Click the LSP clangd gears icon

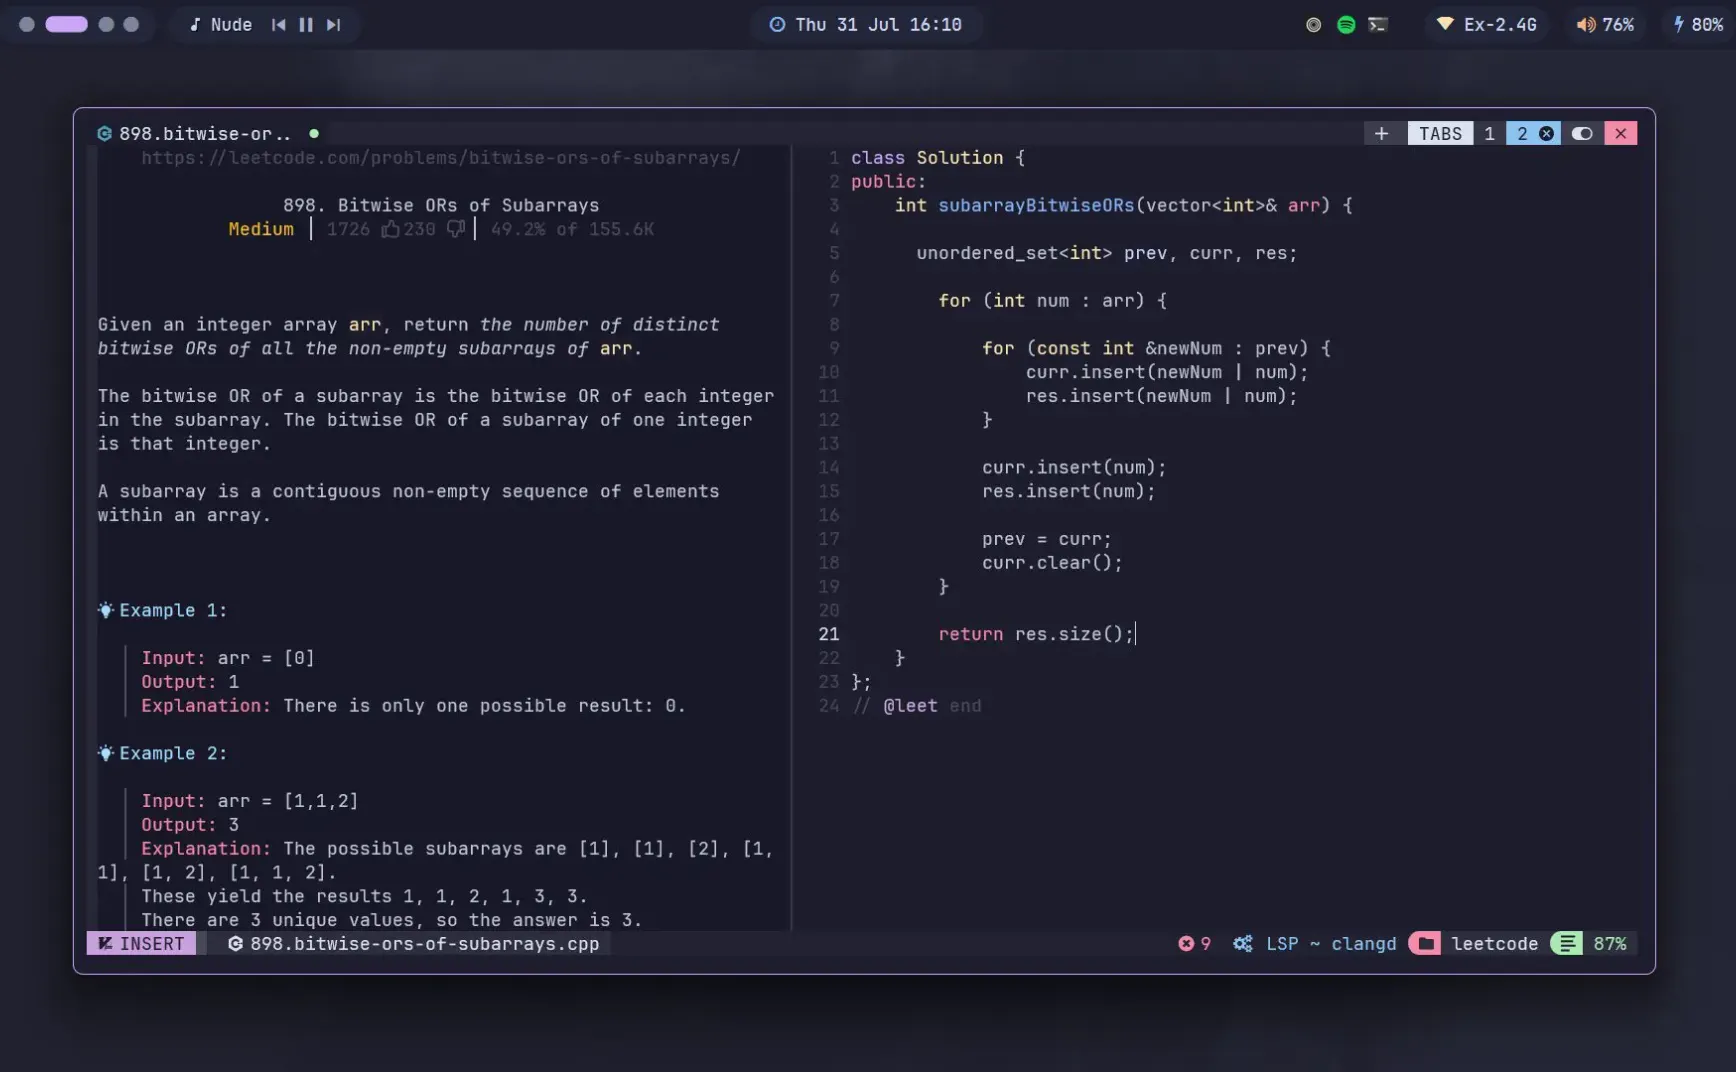pos(1242,943)
